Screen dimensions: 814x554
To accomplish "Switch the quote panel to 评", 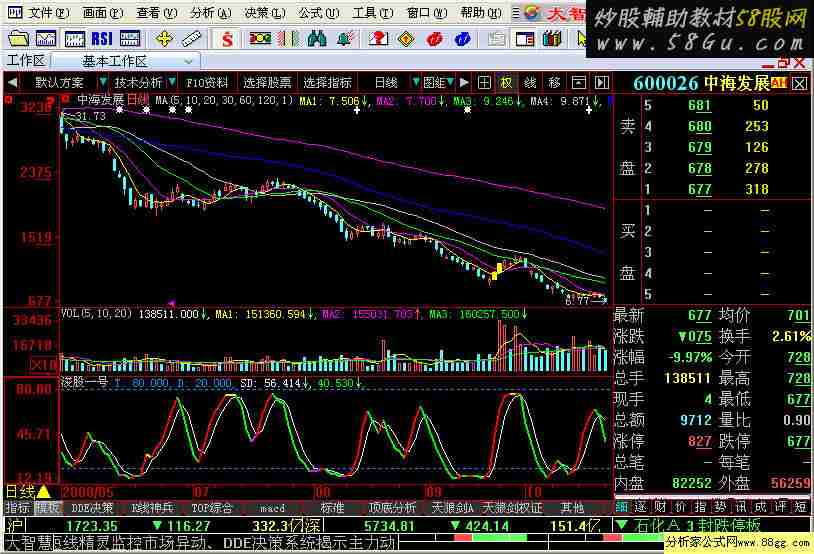I will point(780,506).
